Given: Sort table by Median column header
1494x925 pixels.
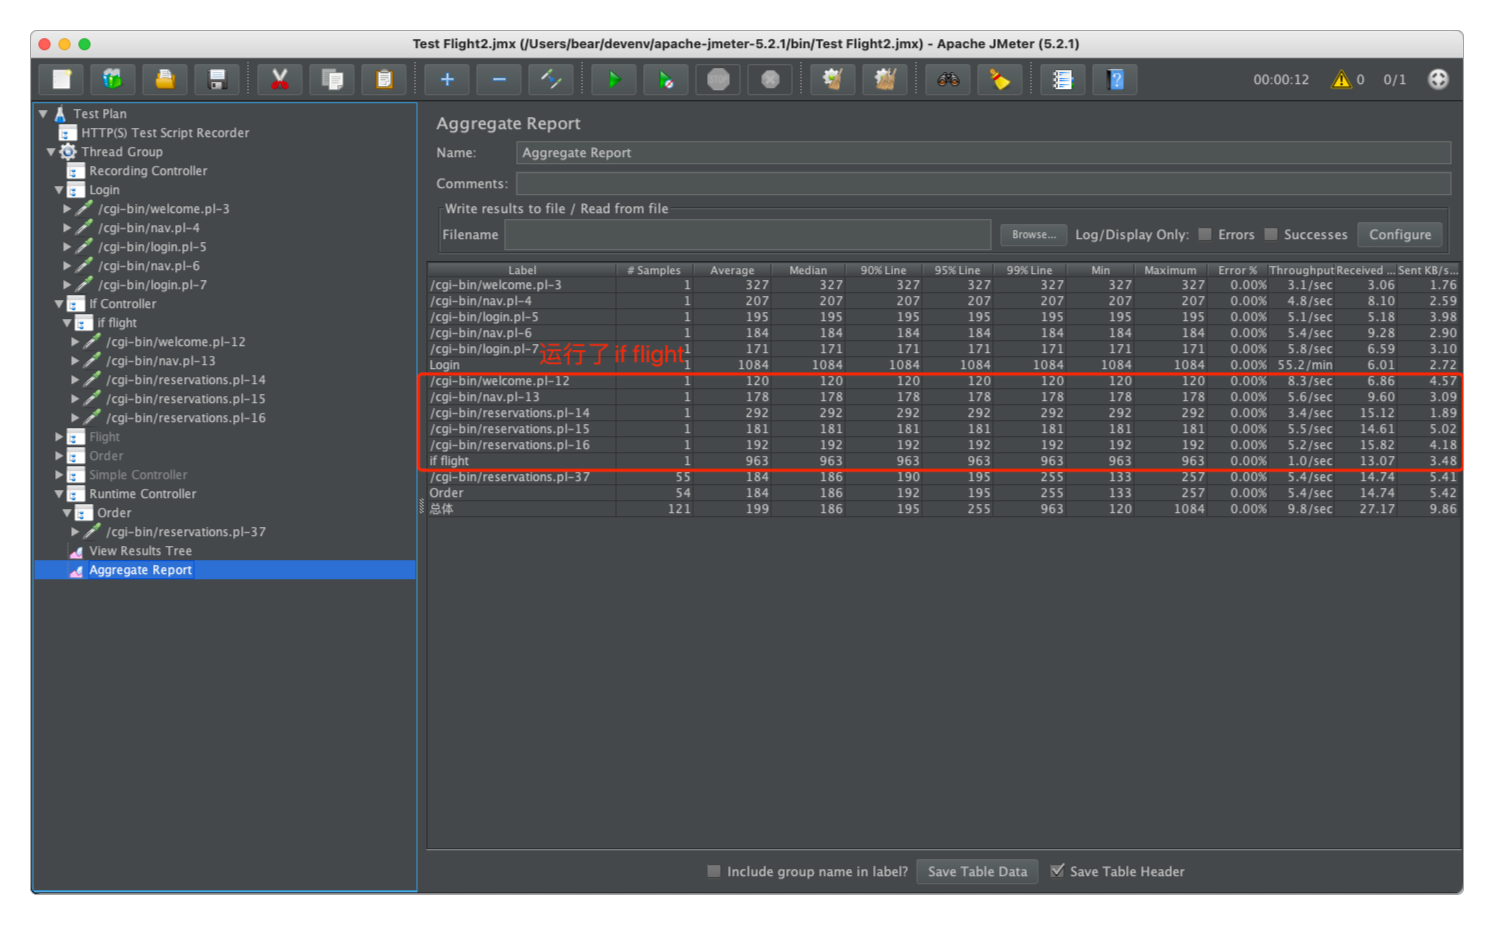Looking at the screenshot, I should [808, 270].
